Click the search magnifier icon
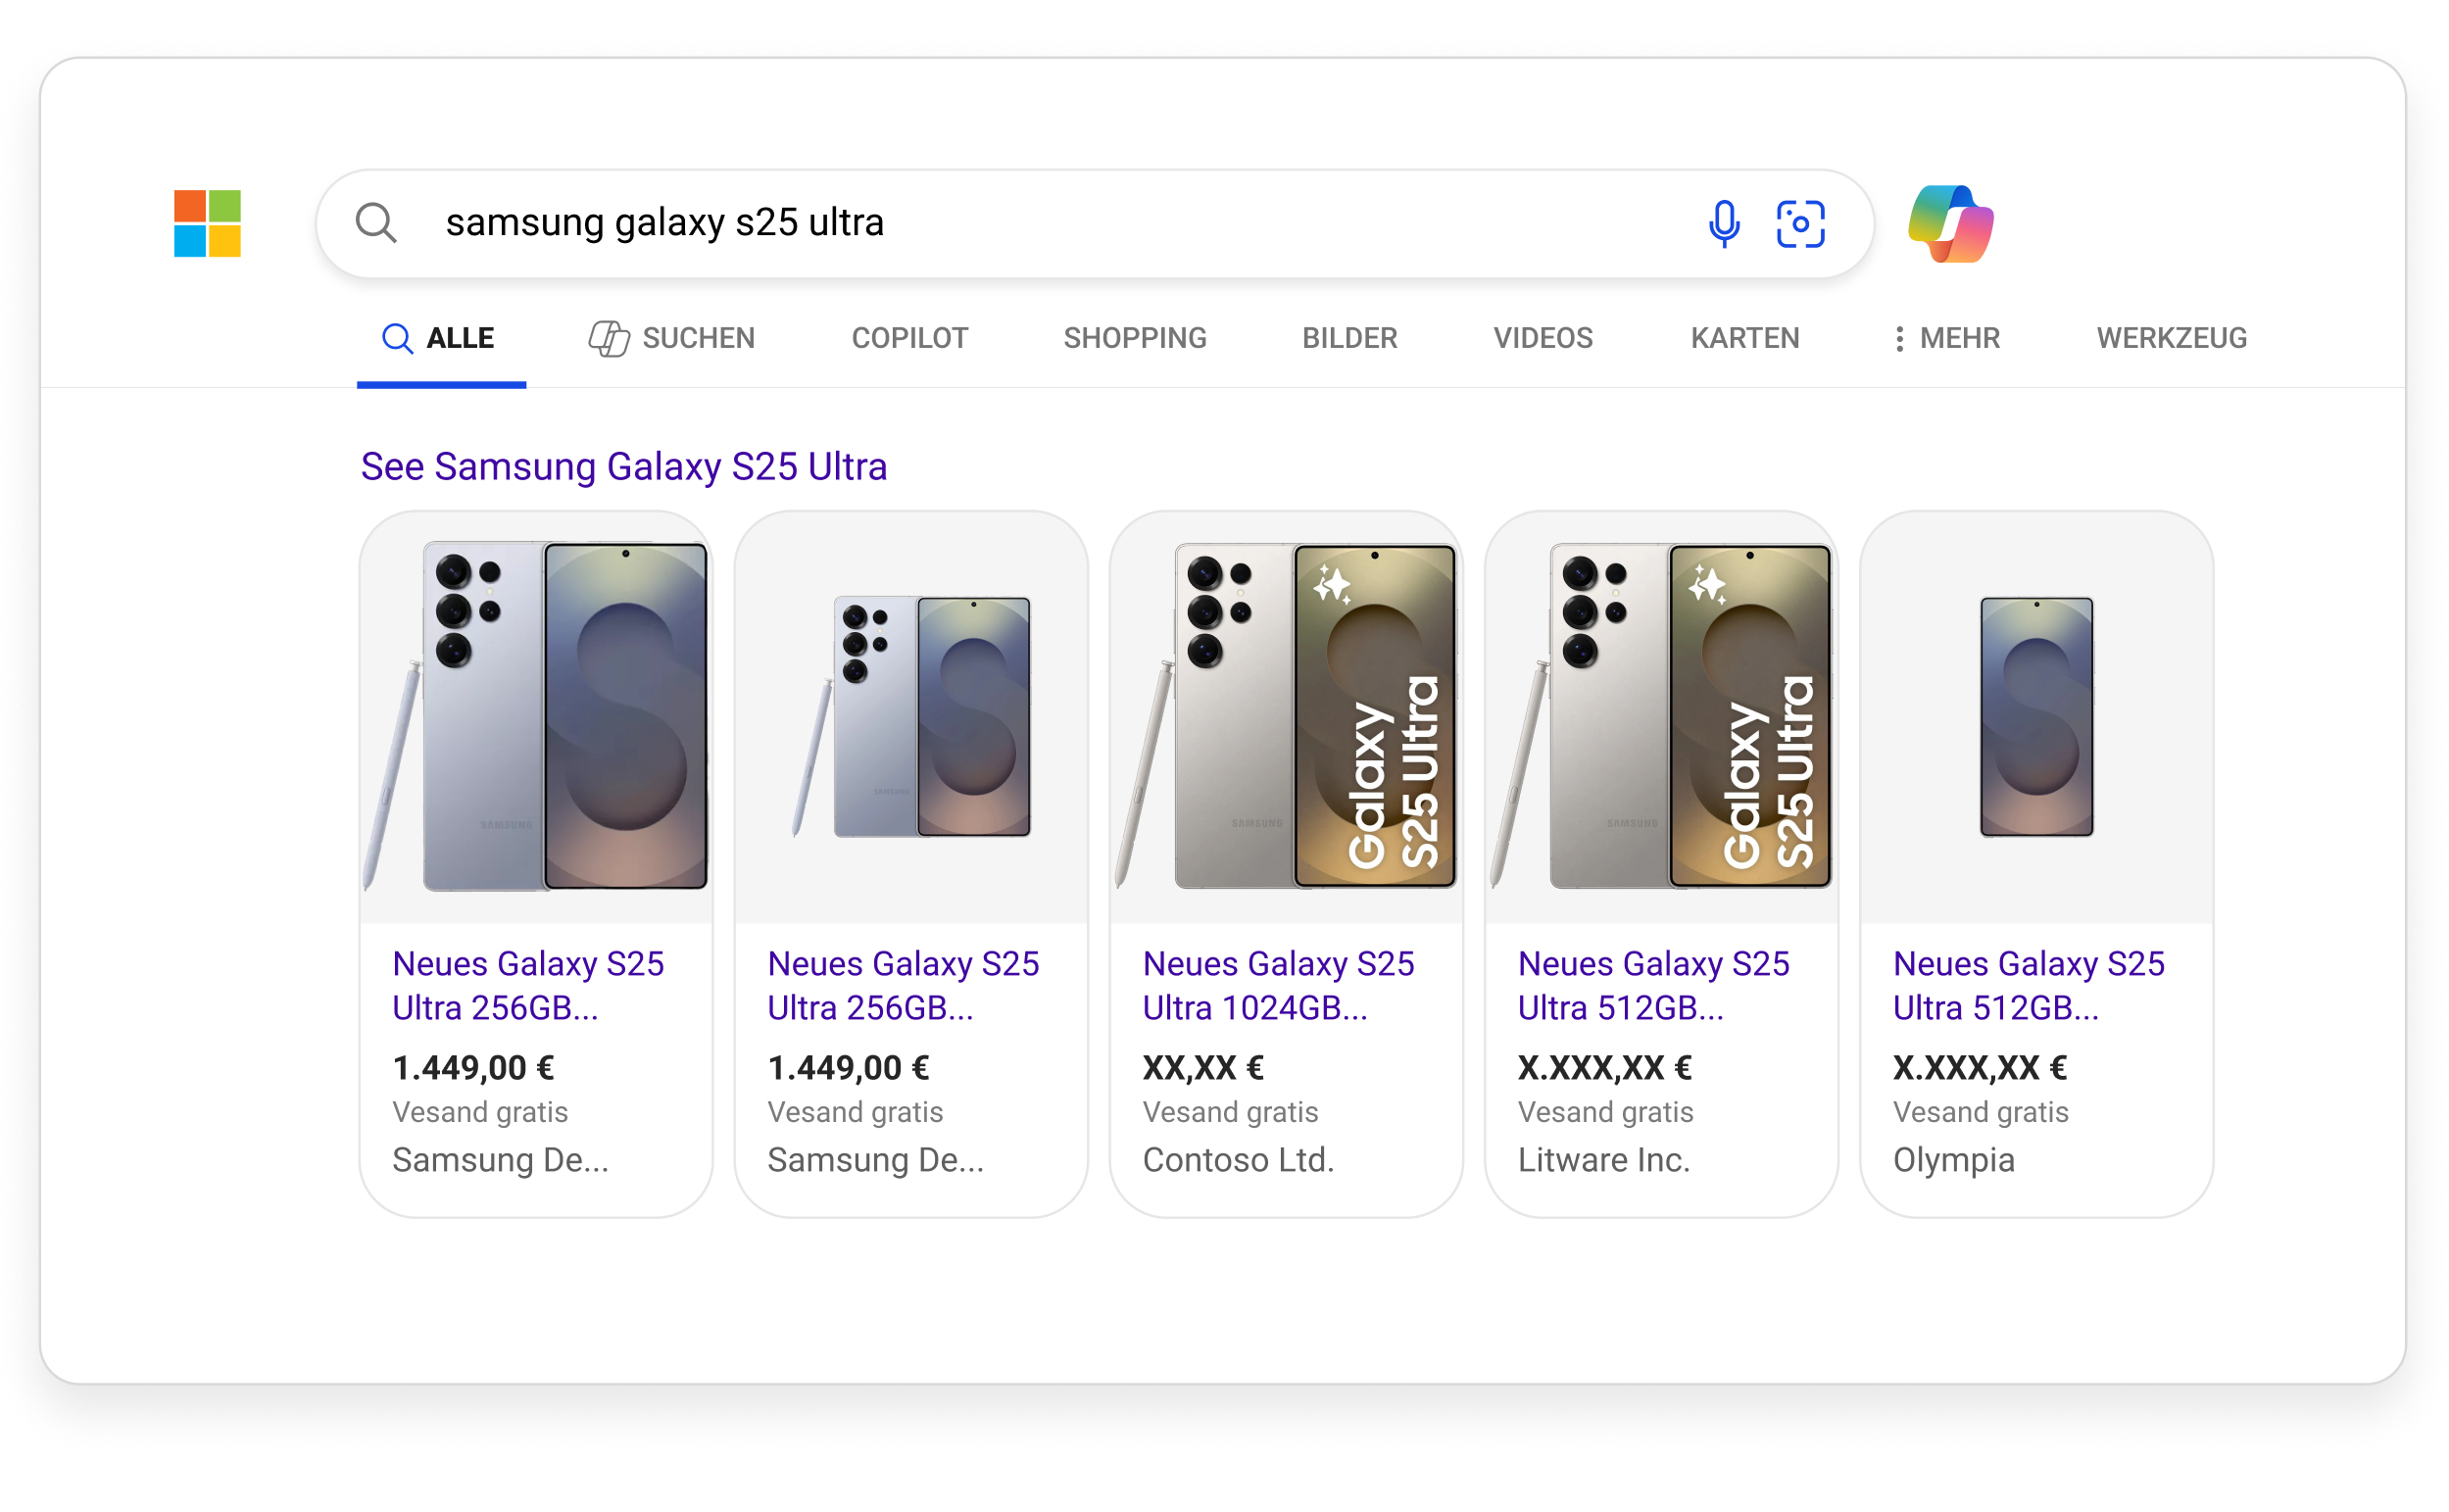Screen dimensions: 2449x1512 coord(376,223)
